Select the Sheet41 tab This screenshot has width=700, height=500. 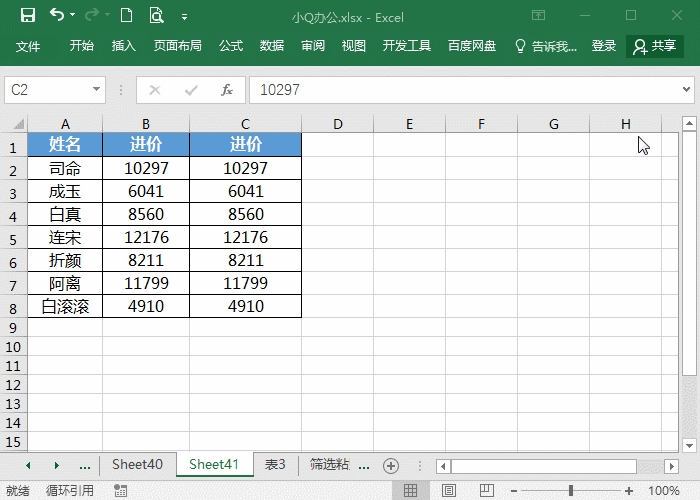tap(214, 465)
